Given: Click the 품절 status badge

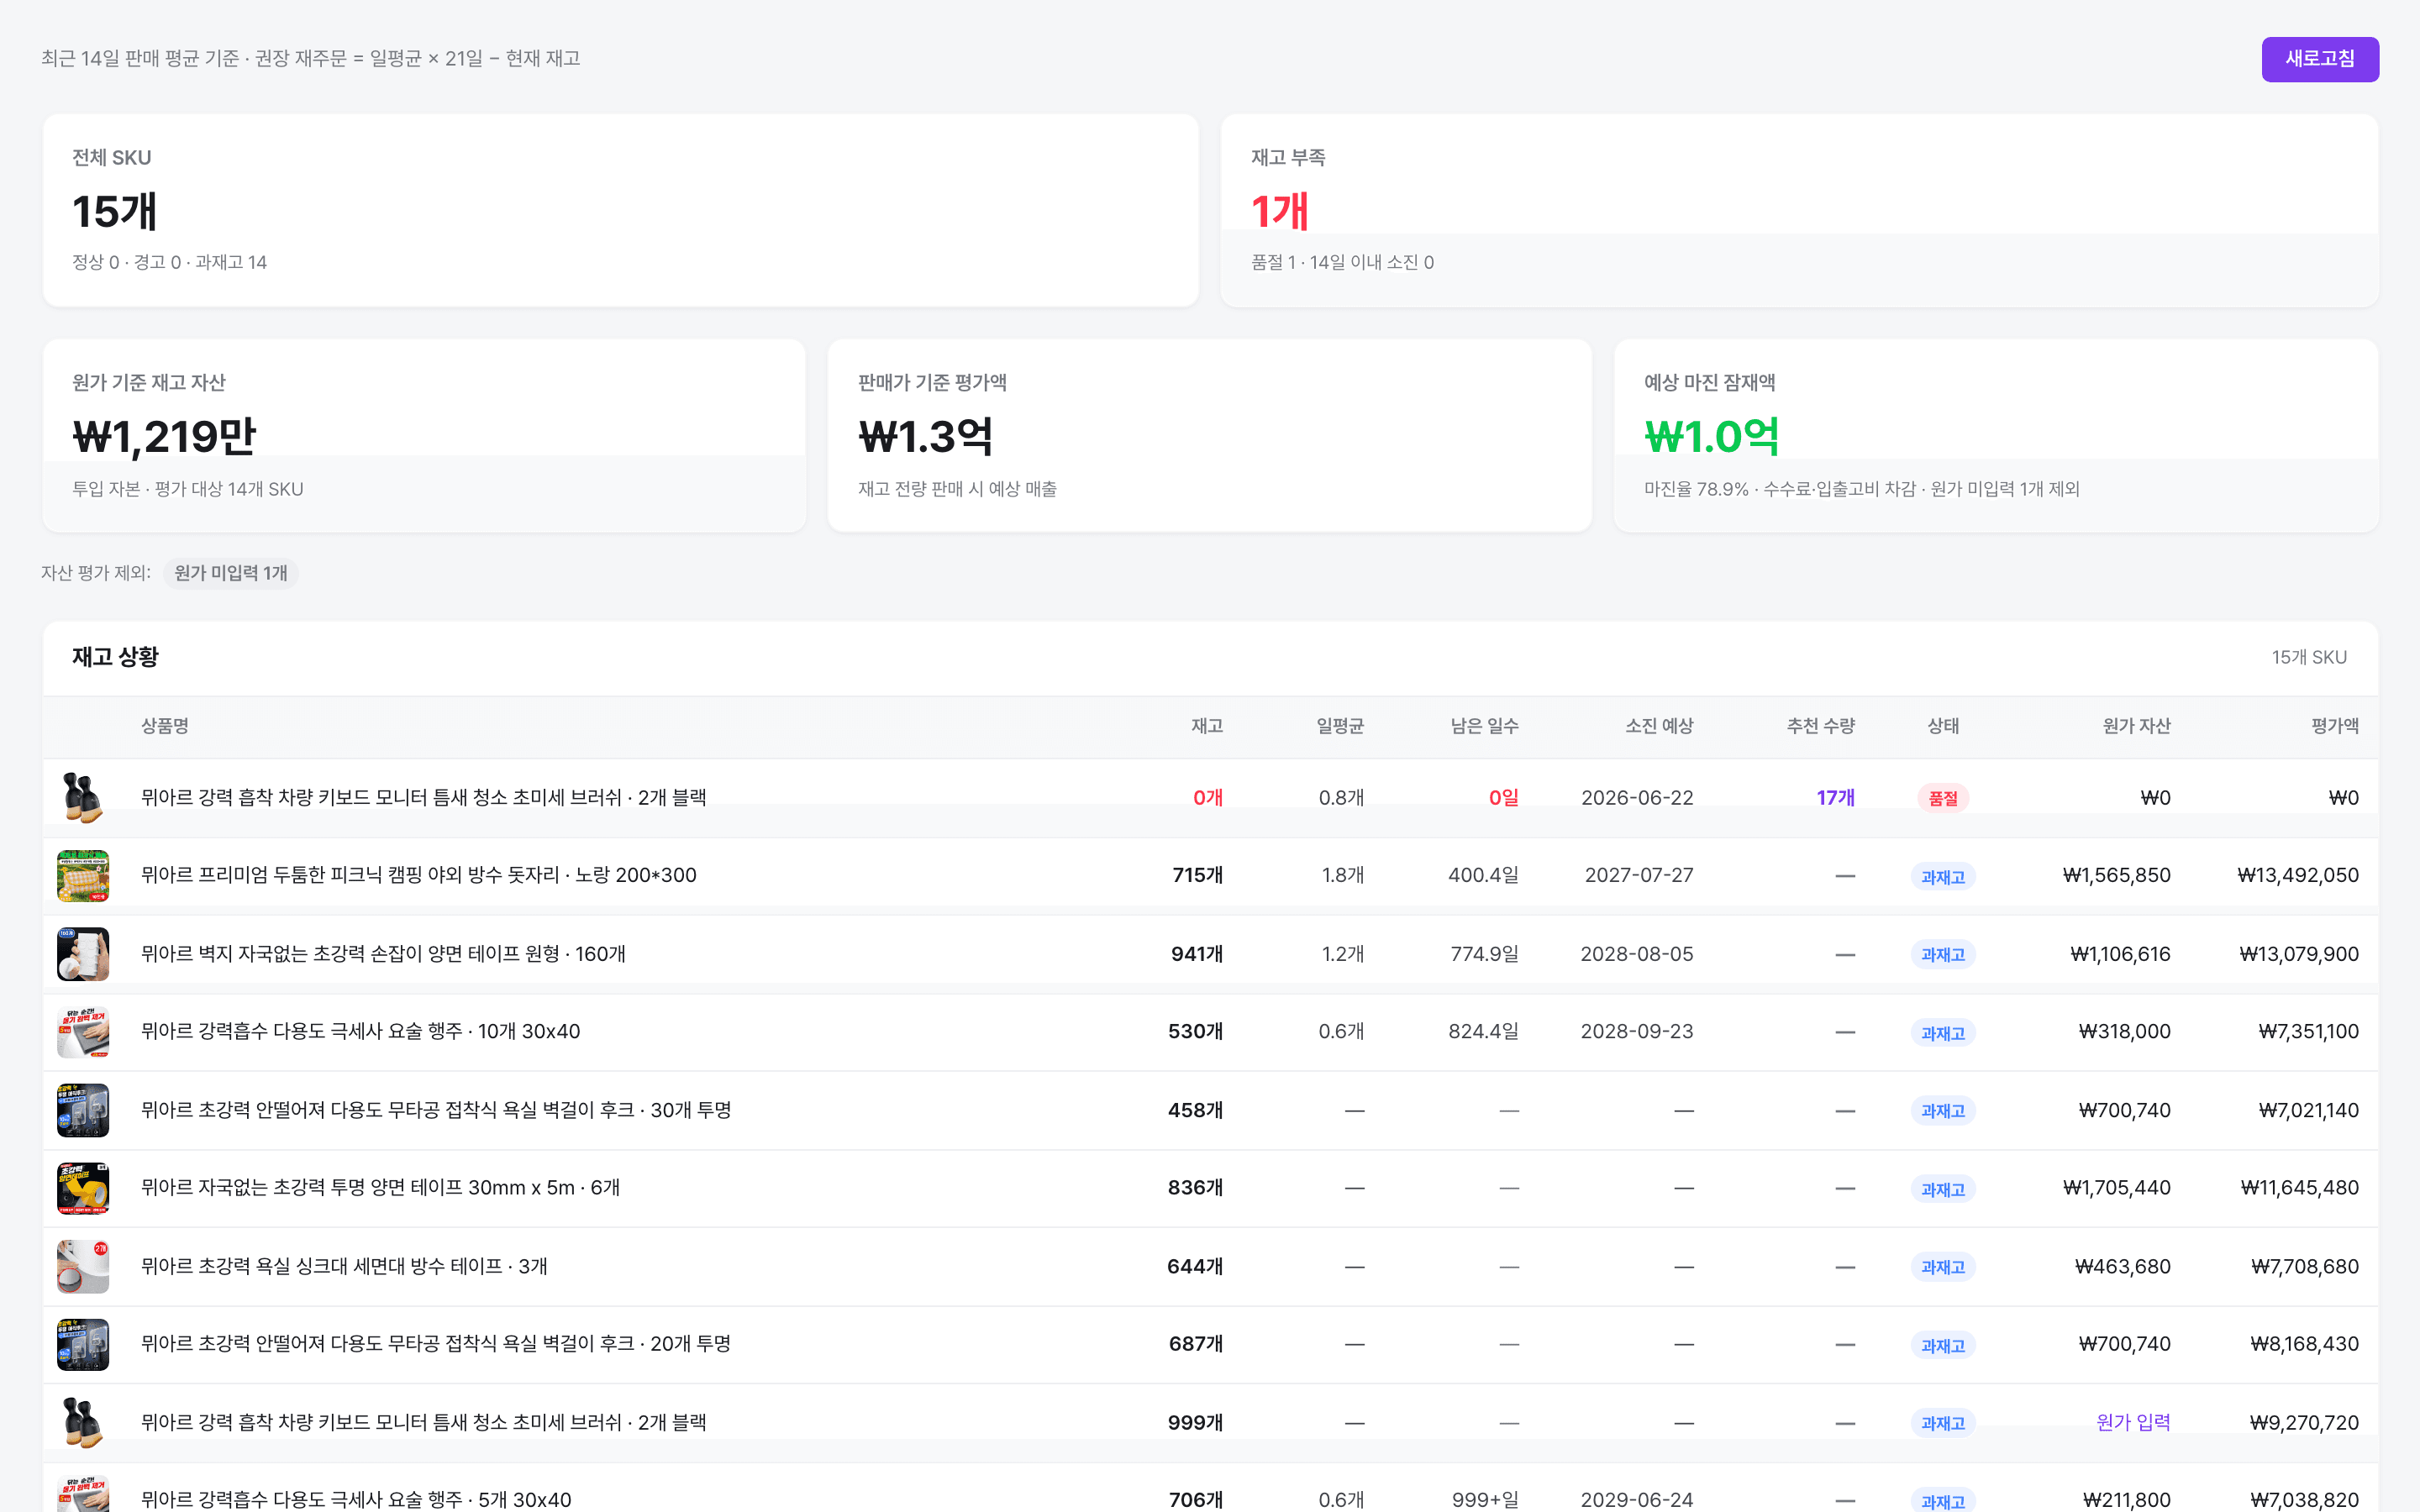Looking at the screenshot, I should (x=1943, y=798).
